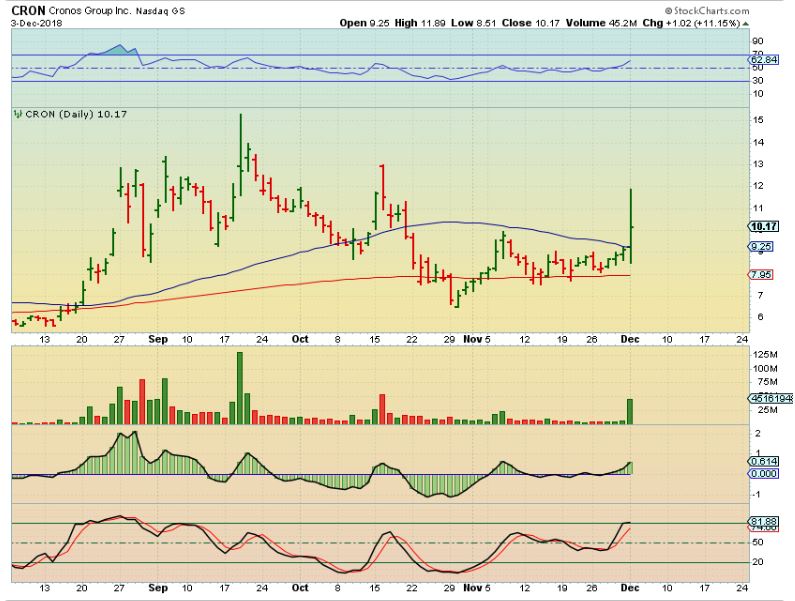Select the Open 9.25 value
The width and height of the screenshot is (795, 601).
(365, 23)
